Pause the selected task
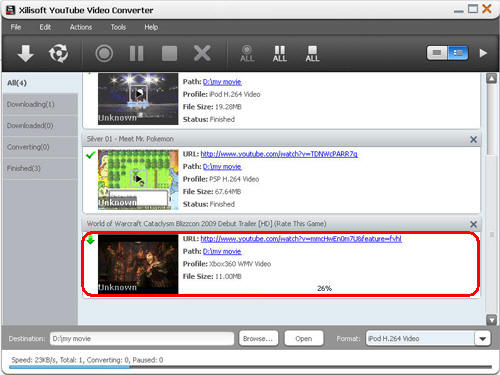This screenshot has height=375, width=500. [136, 53]
